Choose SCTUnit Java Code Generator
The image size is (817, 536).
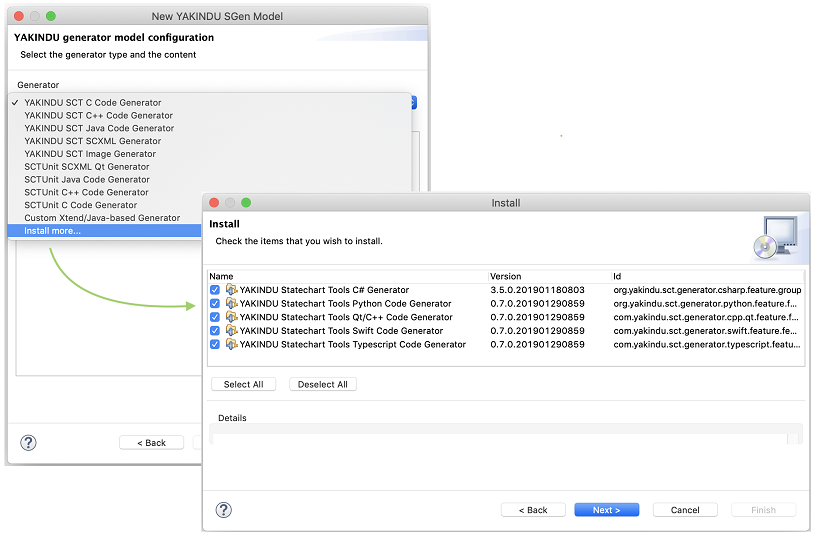click(209, 179)
